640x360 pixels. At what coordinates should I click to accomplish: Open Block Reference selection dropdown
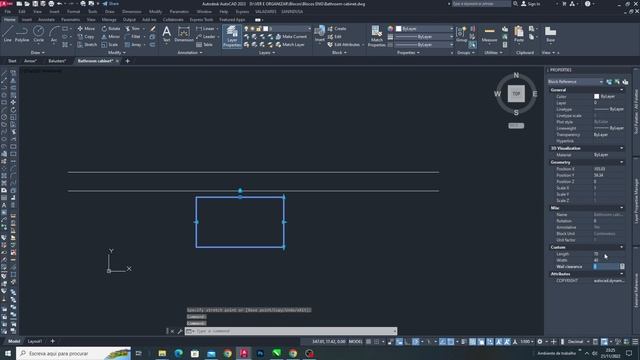pyautogui.click(x=575, y=82)
